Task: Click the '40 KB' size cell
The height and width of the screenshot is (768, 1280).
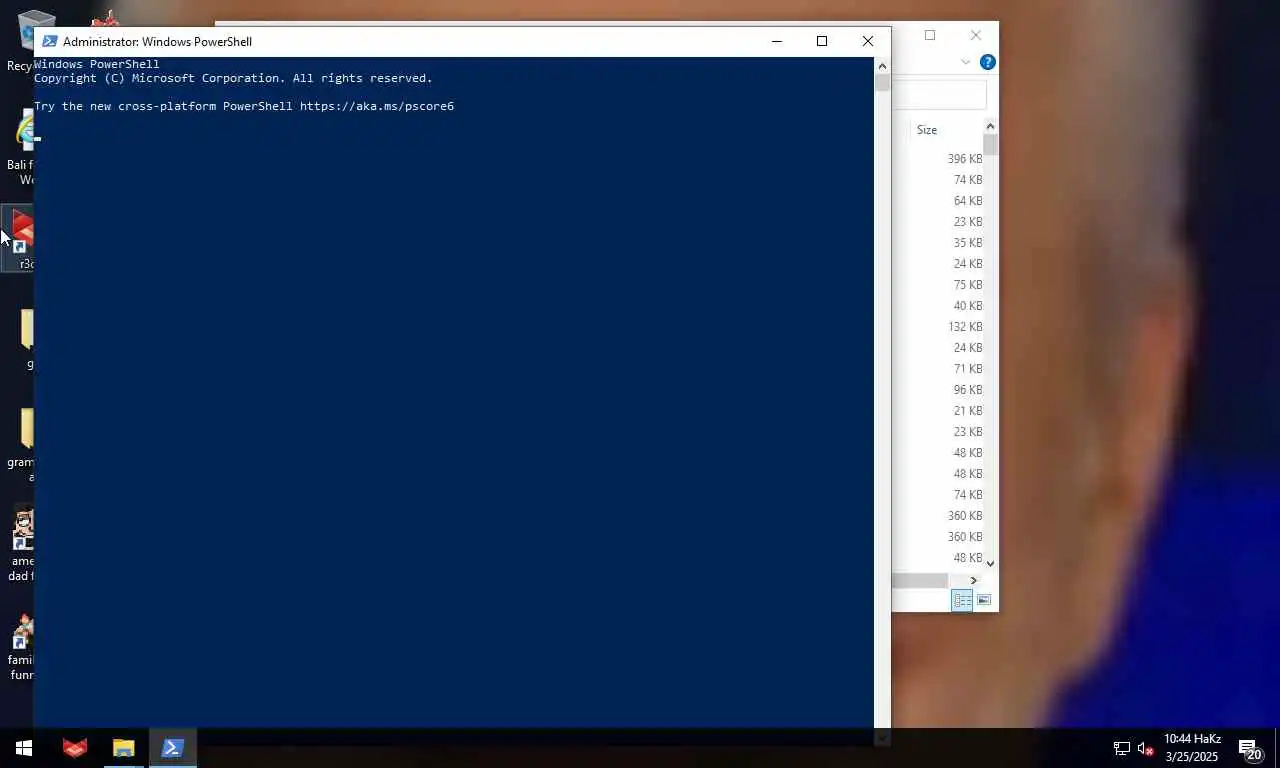Action: click(968, 306)
